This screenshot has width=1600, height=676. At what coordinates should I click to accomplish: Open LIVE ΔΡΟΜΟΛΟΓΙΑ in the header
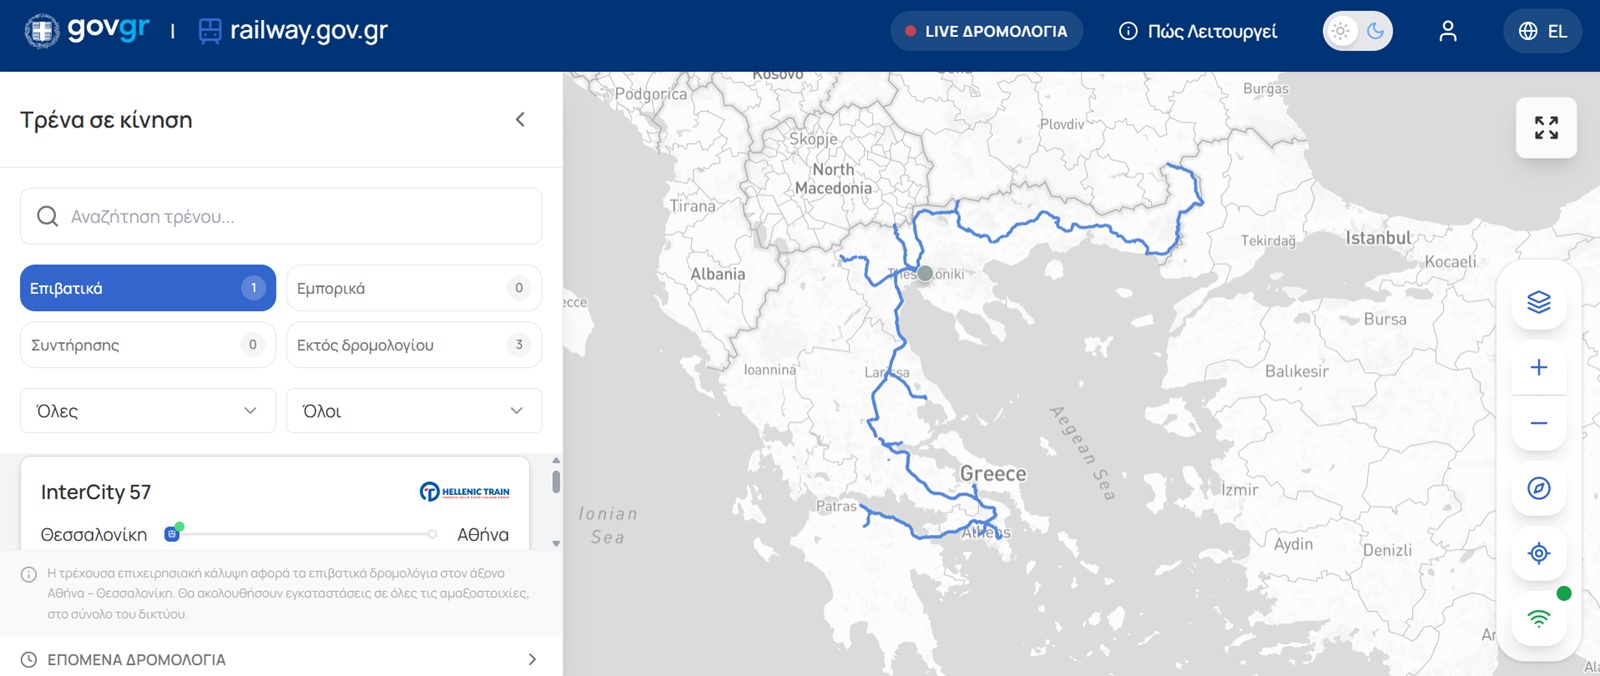click(986, 32)
